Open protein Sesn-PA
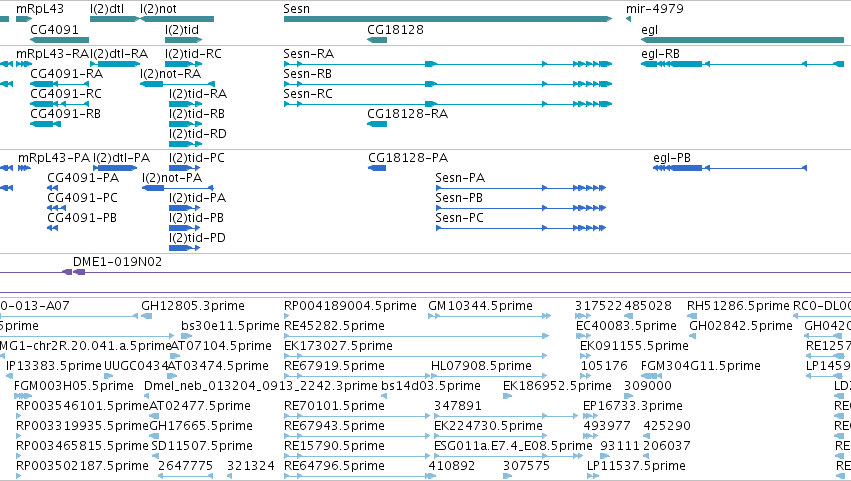Screen dimensions: 851x481 pyautogui.click(x=460, y=178)
